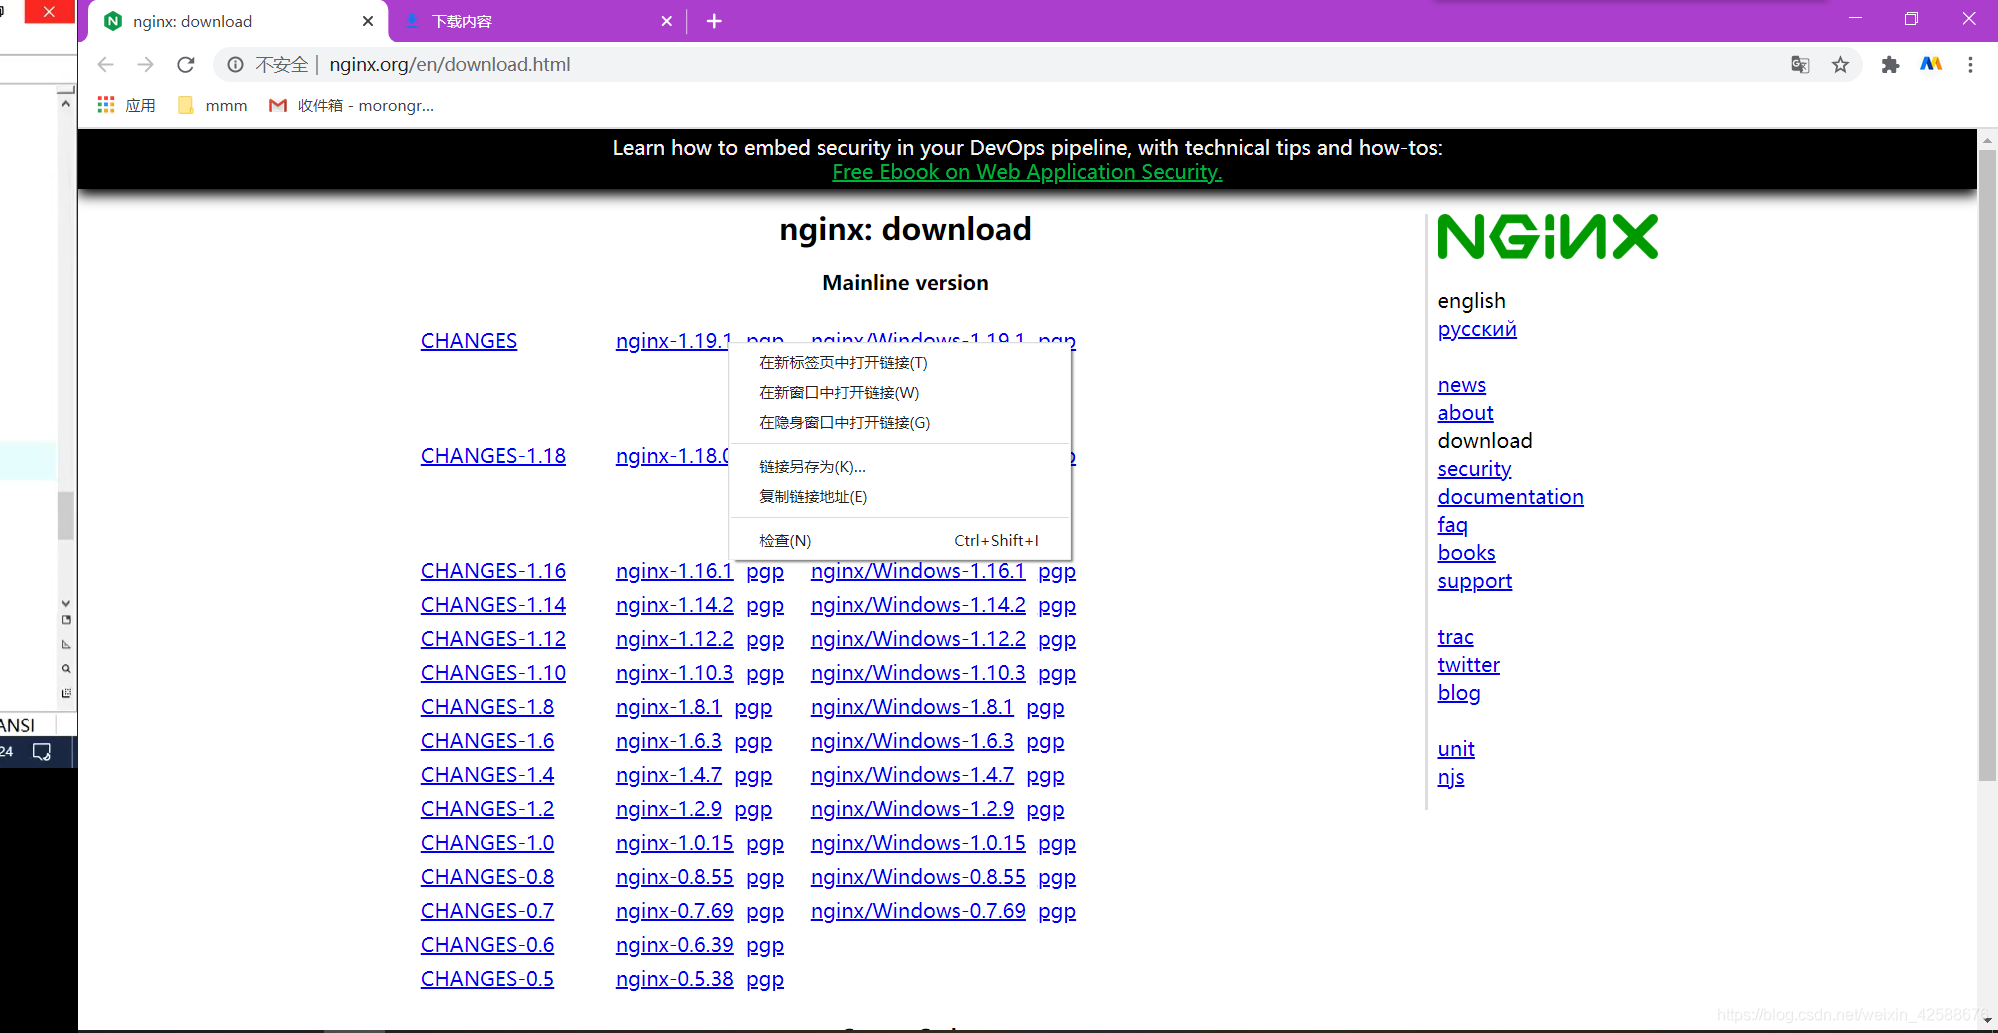Open a new browser tab
Image resolution: width=1998 pixels, height=1033 pixels.
714,21
